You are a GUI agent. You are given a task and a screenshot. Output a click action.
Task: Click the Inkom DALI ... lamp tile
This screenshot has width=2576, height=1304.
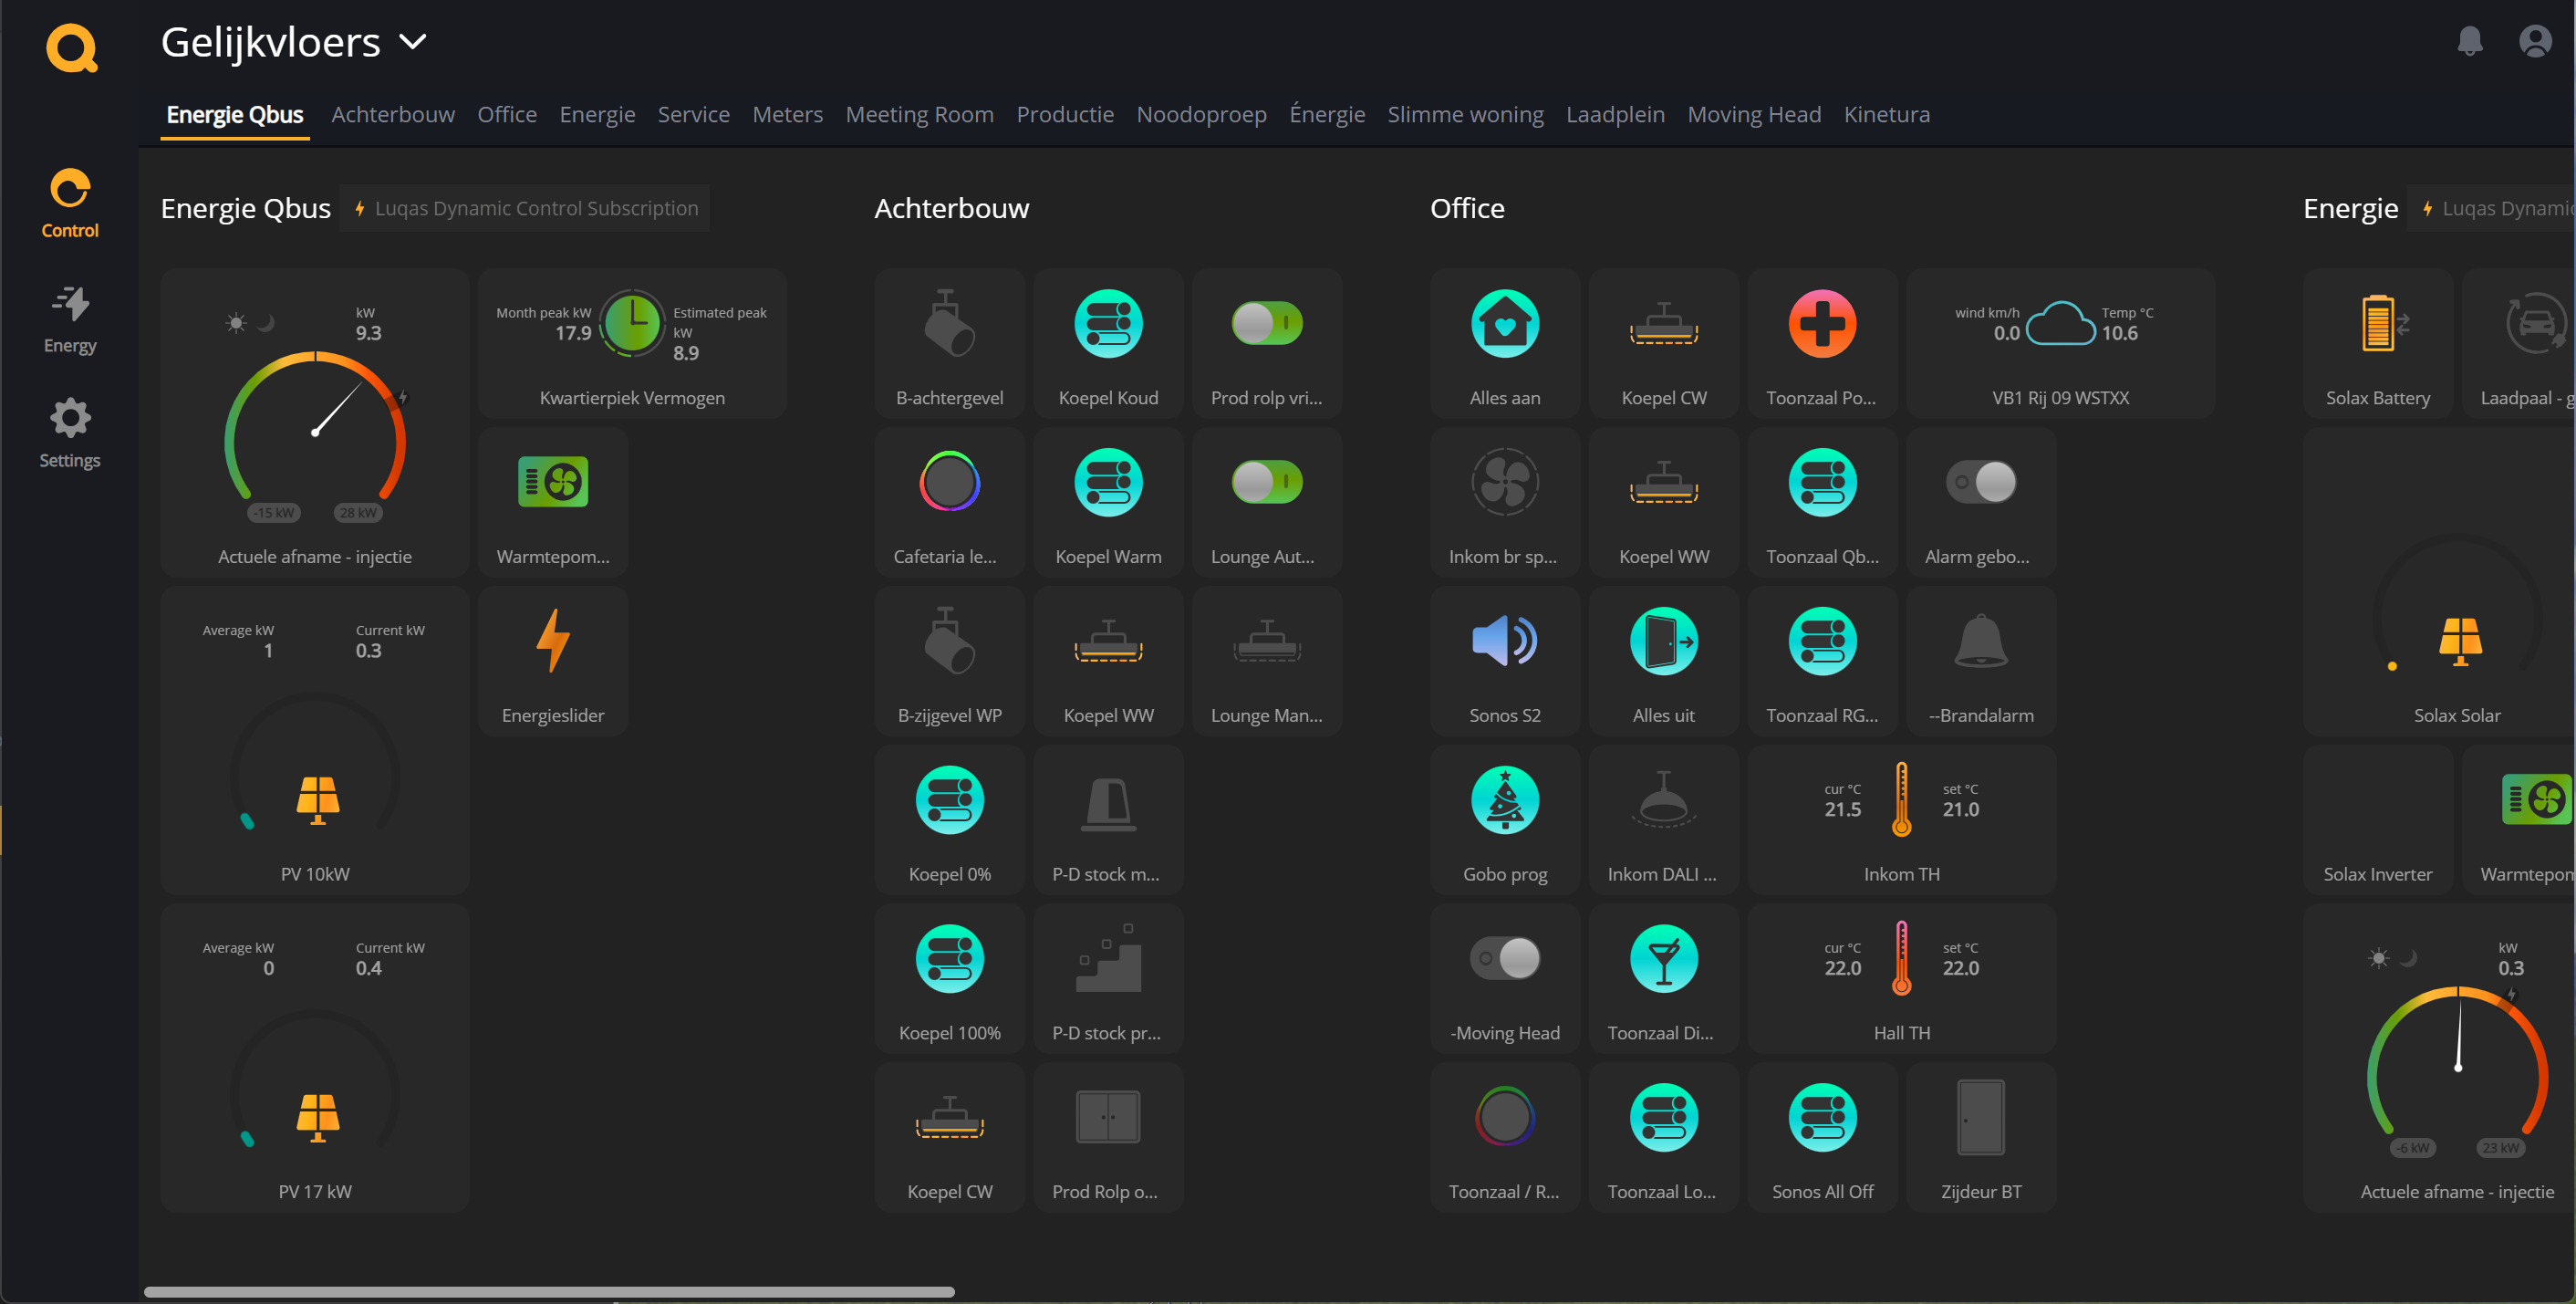pyautogui.click(x=1664, y=820)
